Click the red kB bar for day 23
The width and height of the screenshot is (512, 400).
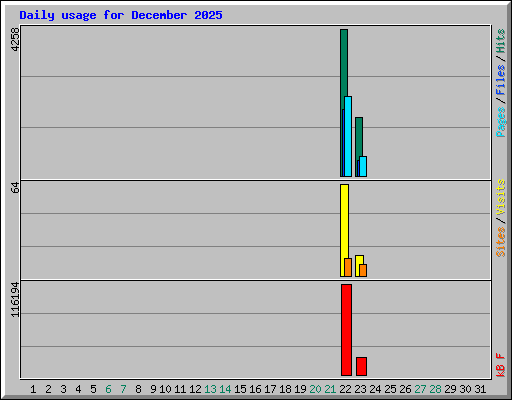coord(361,366)
